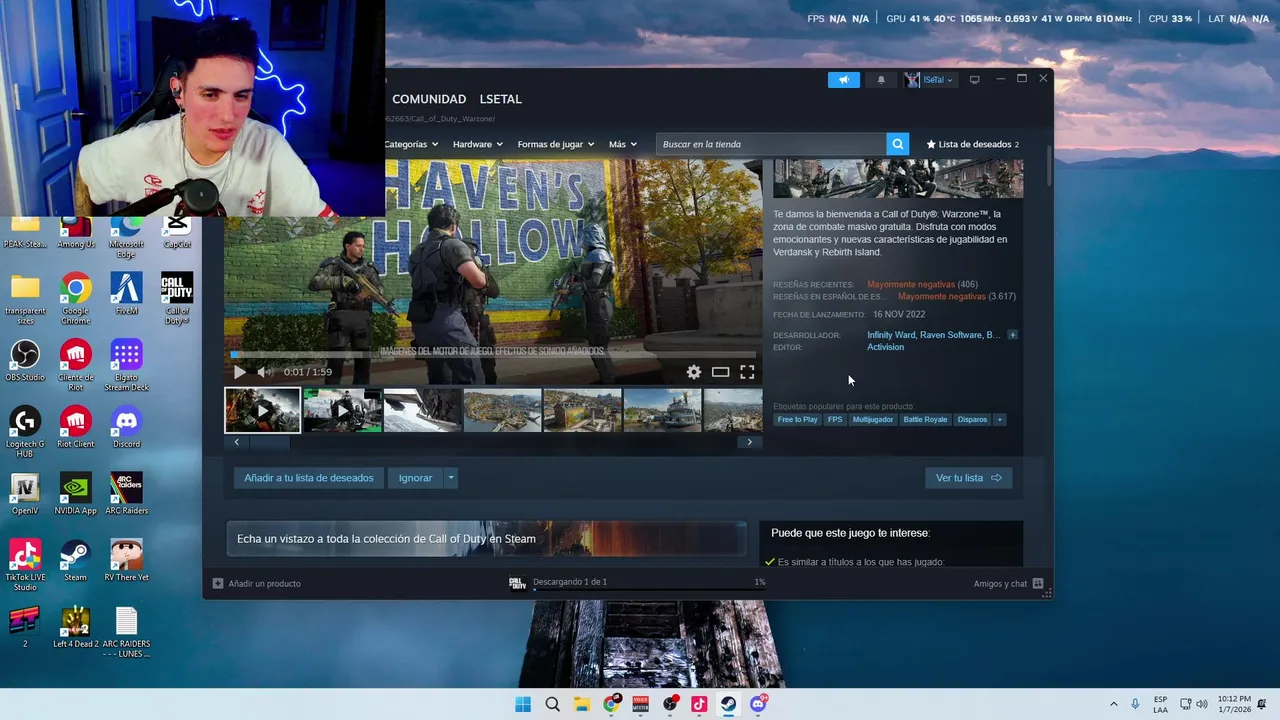
Task: Expand the full developer list plus
Action: (x=1012, y=335)
